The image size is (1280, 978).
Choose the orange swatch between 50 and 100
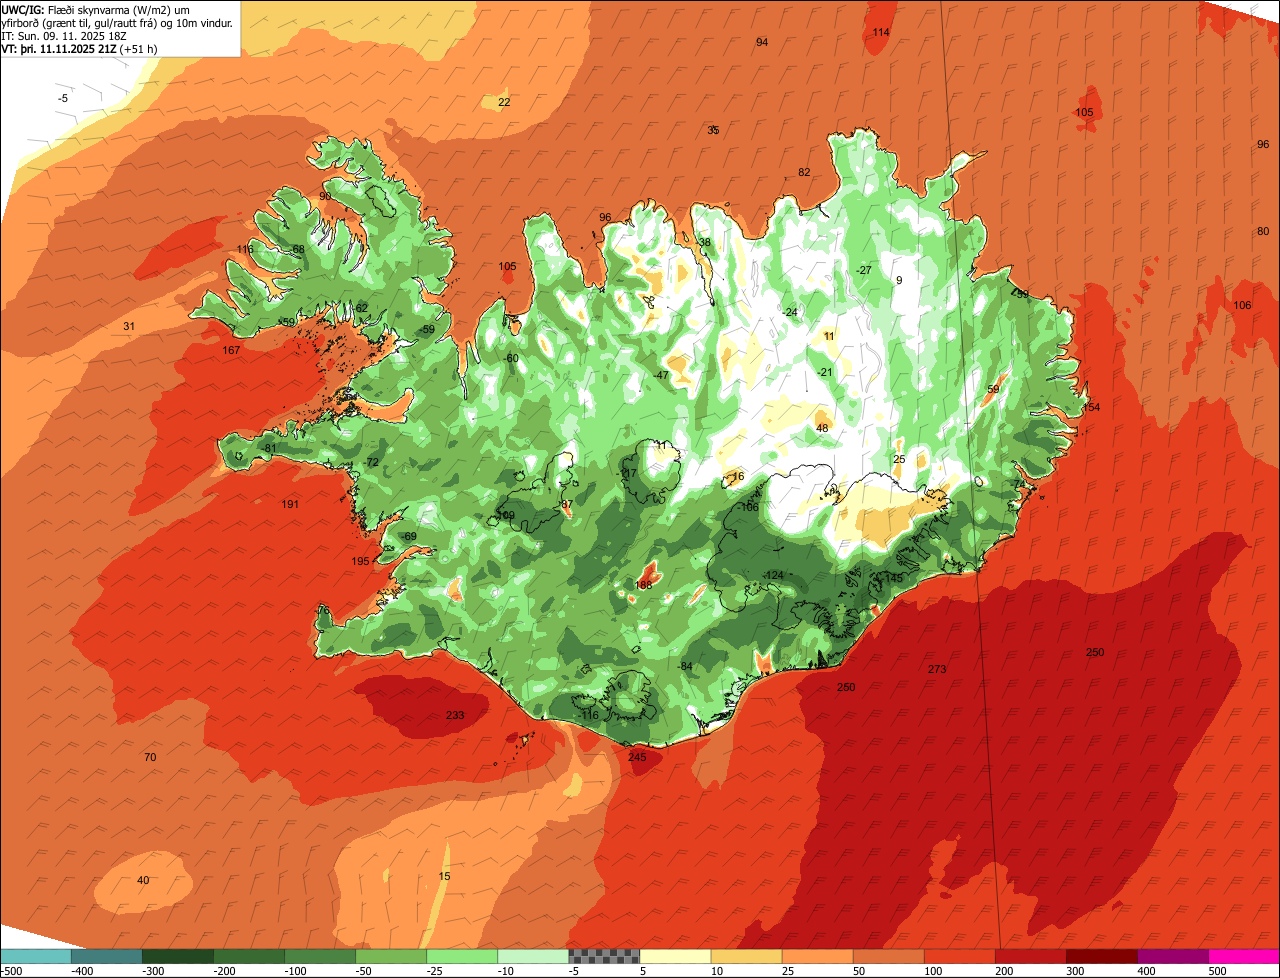click(x=889, y=955)
